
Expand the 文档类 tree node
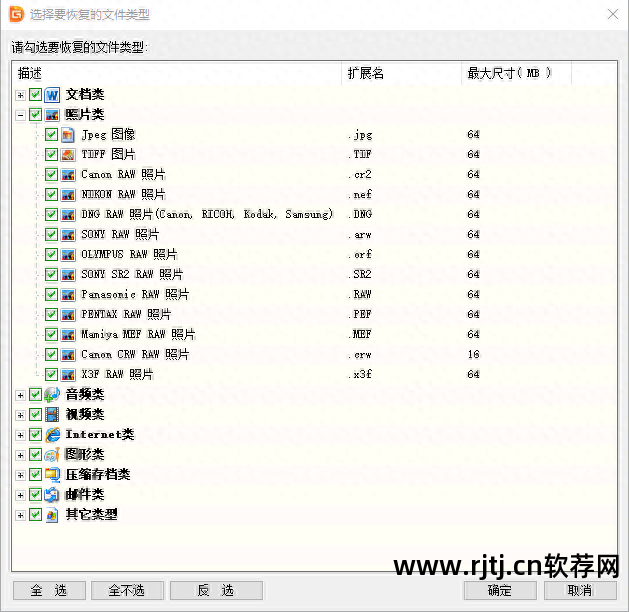pyautogui.click(x=20, y=95)
